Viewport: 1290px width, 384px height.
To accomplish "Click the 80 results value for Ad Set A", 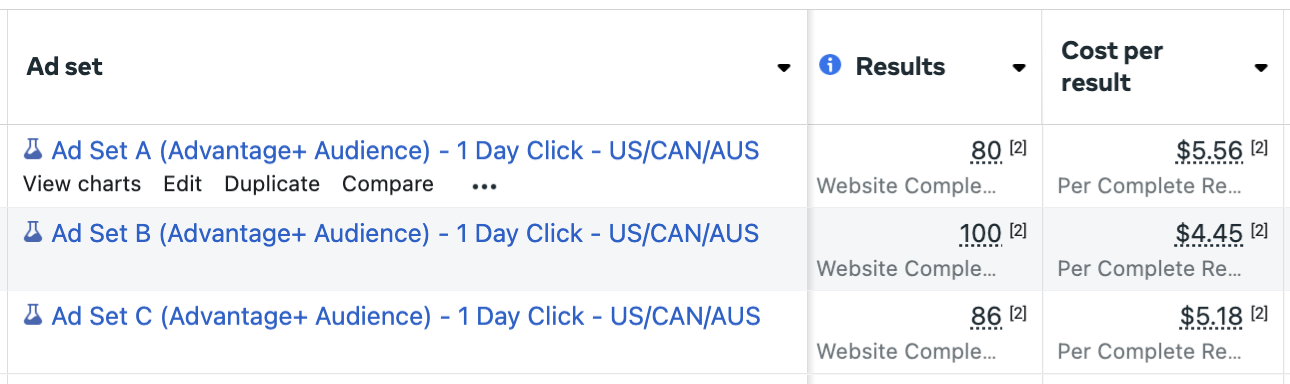I will tap(986, 152).
